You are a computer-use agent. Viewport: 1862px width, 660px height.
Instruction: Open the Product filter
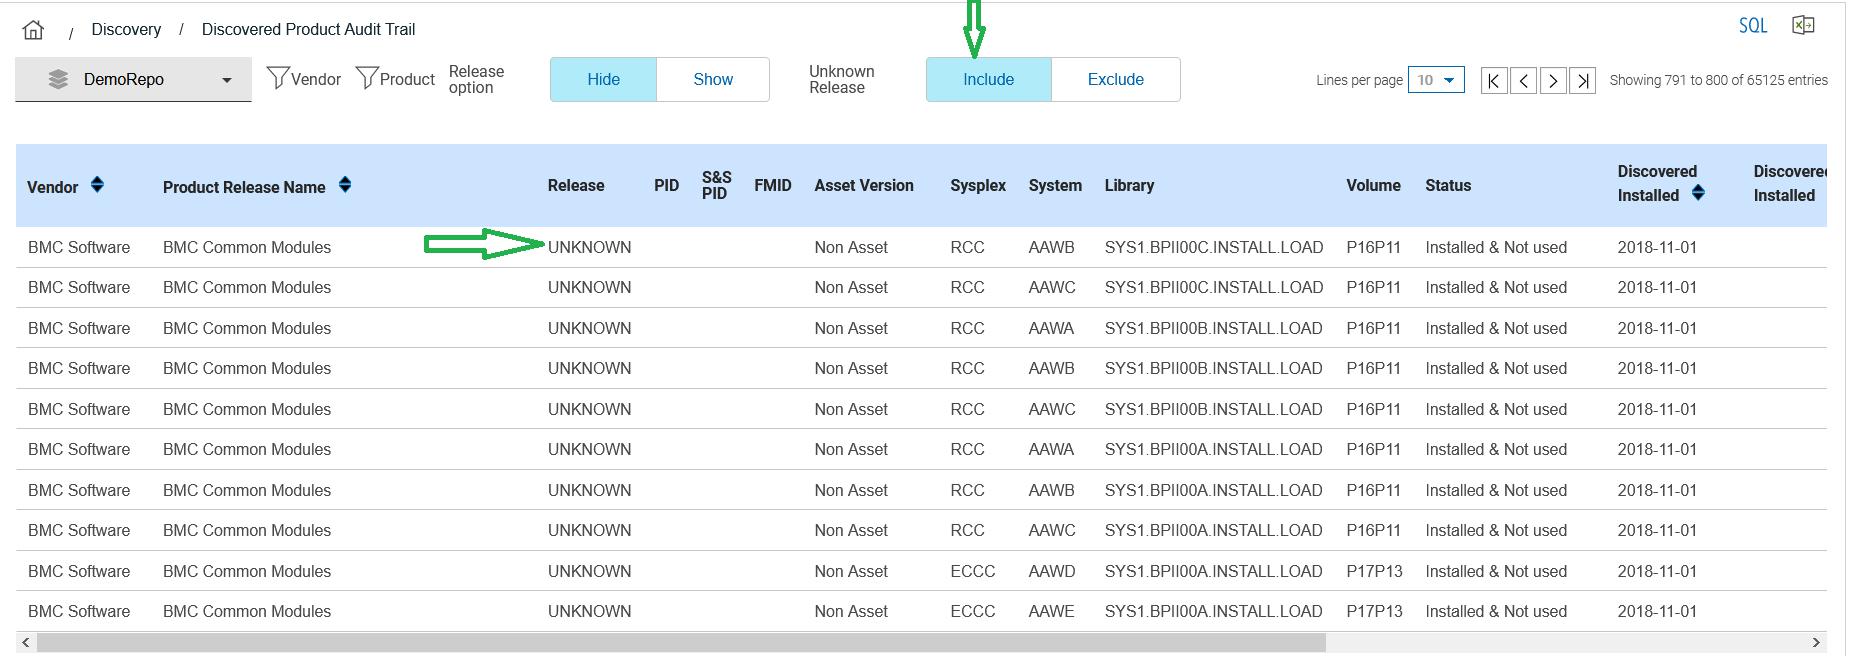(x=395, y=79)
